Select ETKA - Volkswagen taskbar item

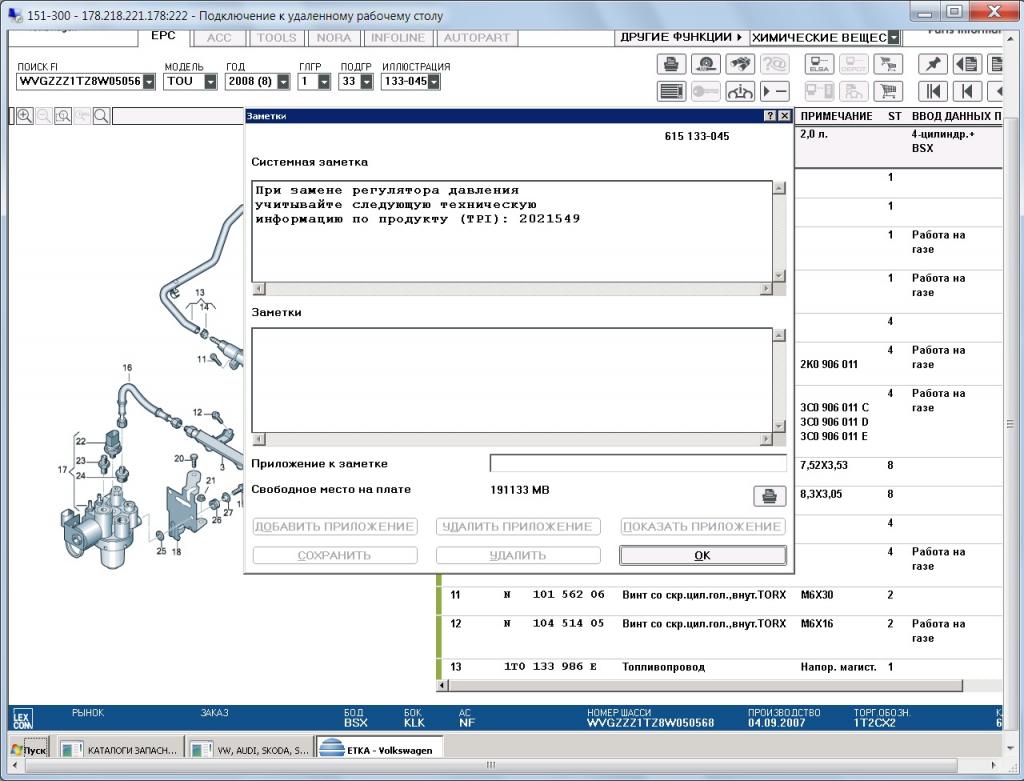pyautogui.click(x=379, y=750)
